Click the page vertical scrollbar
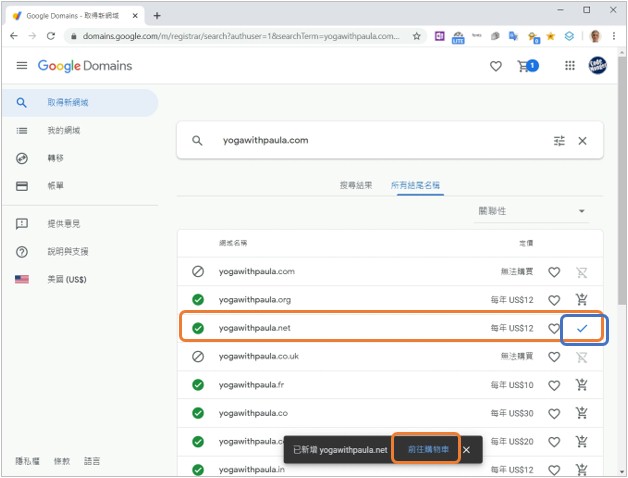Viewport: 628px width, 478px height. pos(622,180)
